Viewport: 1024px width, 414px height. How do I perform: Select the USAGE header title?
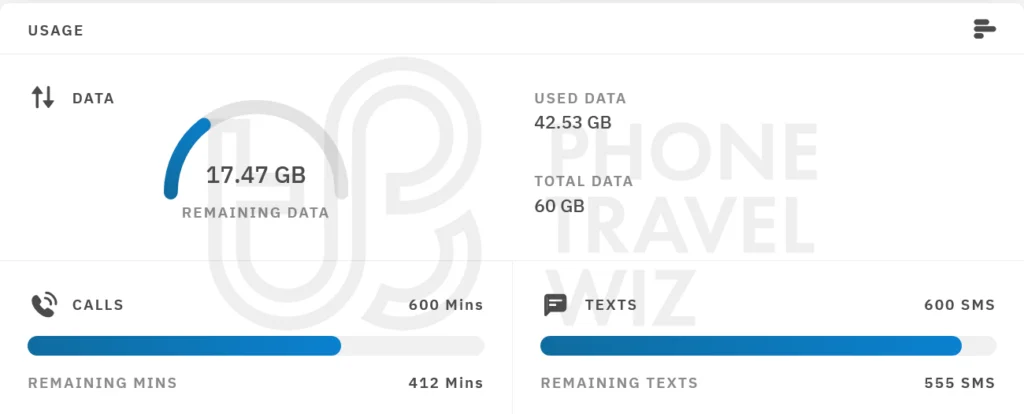tap(56, 31)
